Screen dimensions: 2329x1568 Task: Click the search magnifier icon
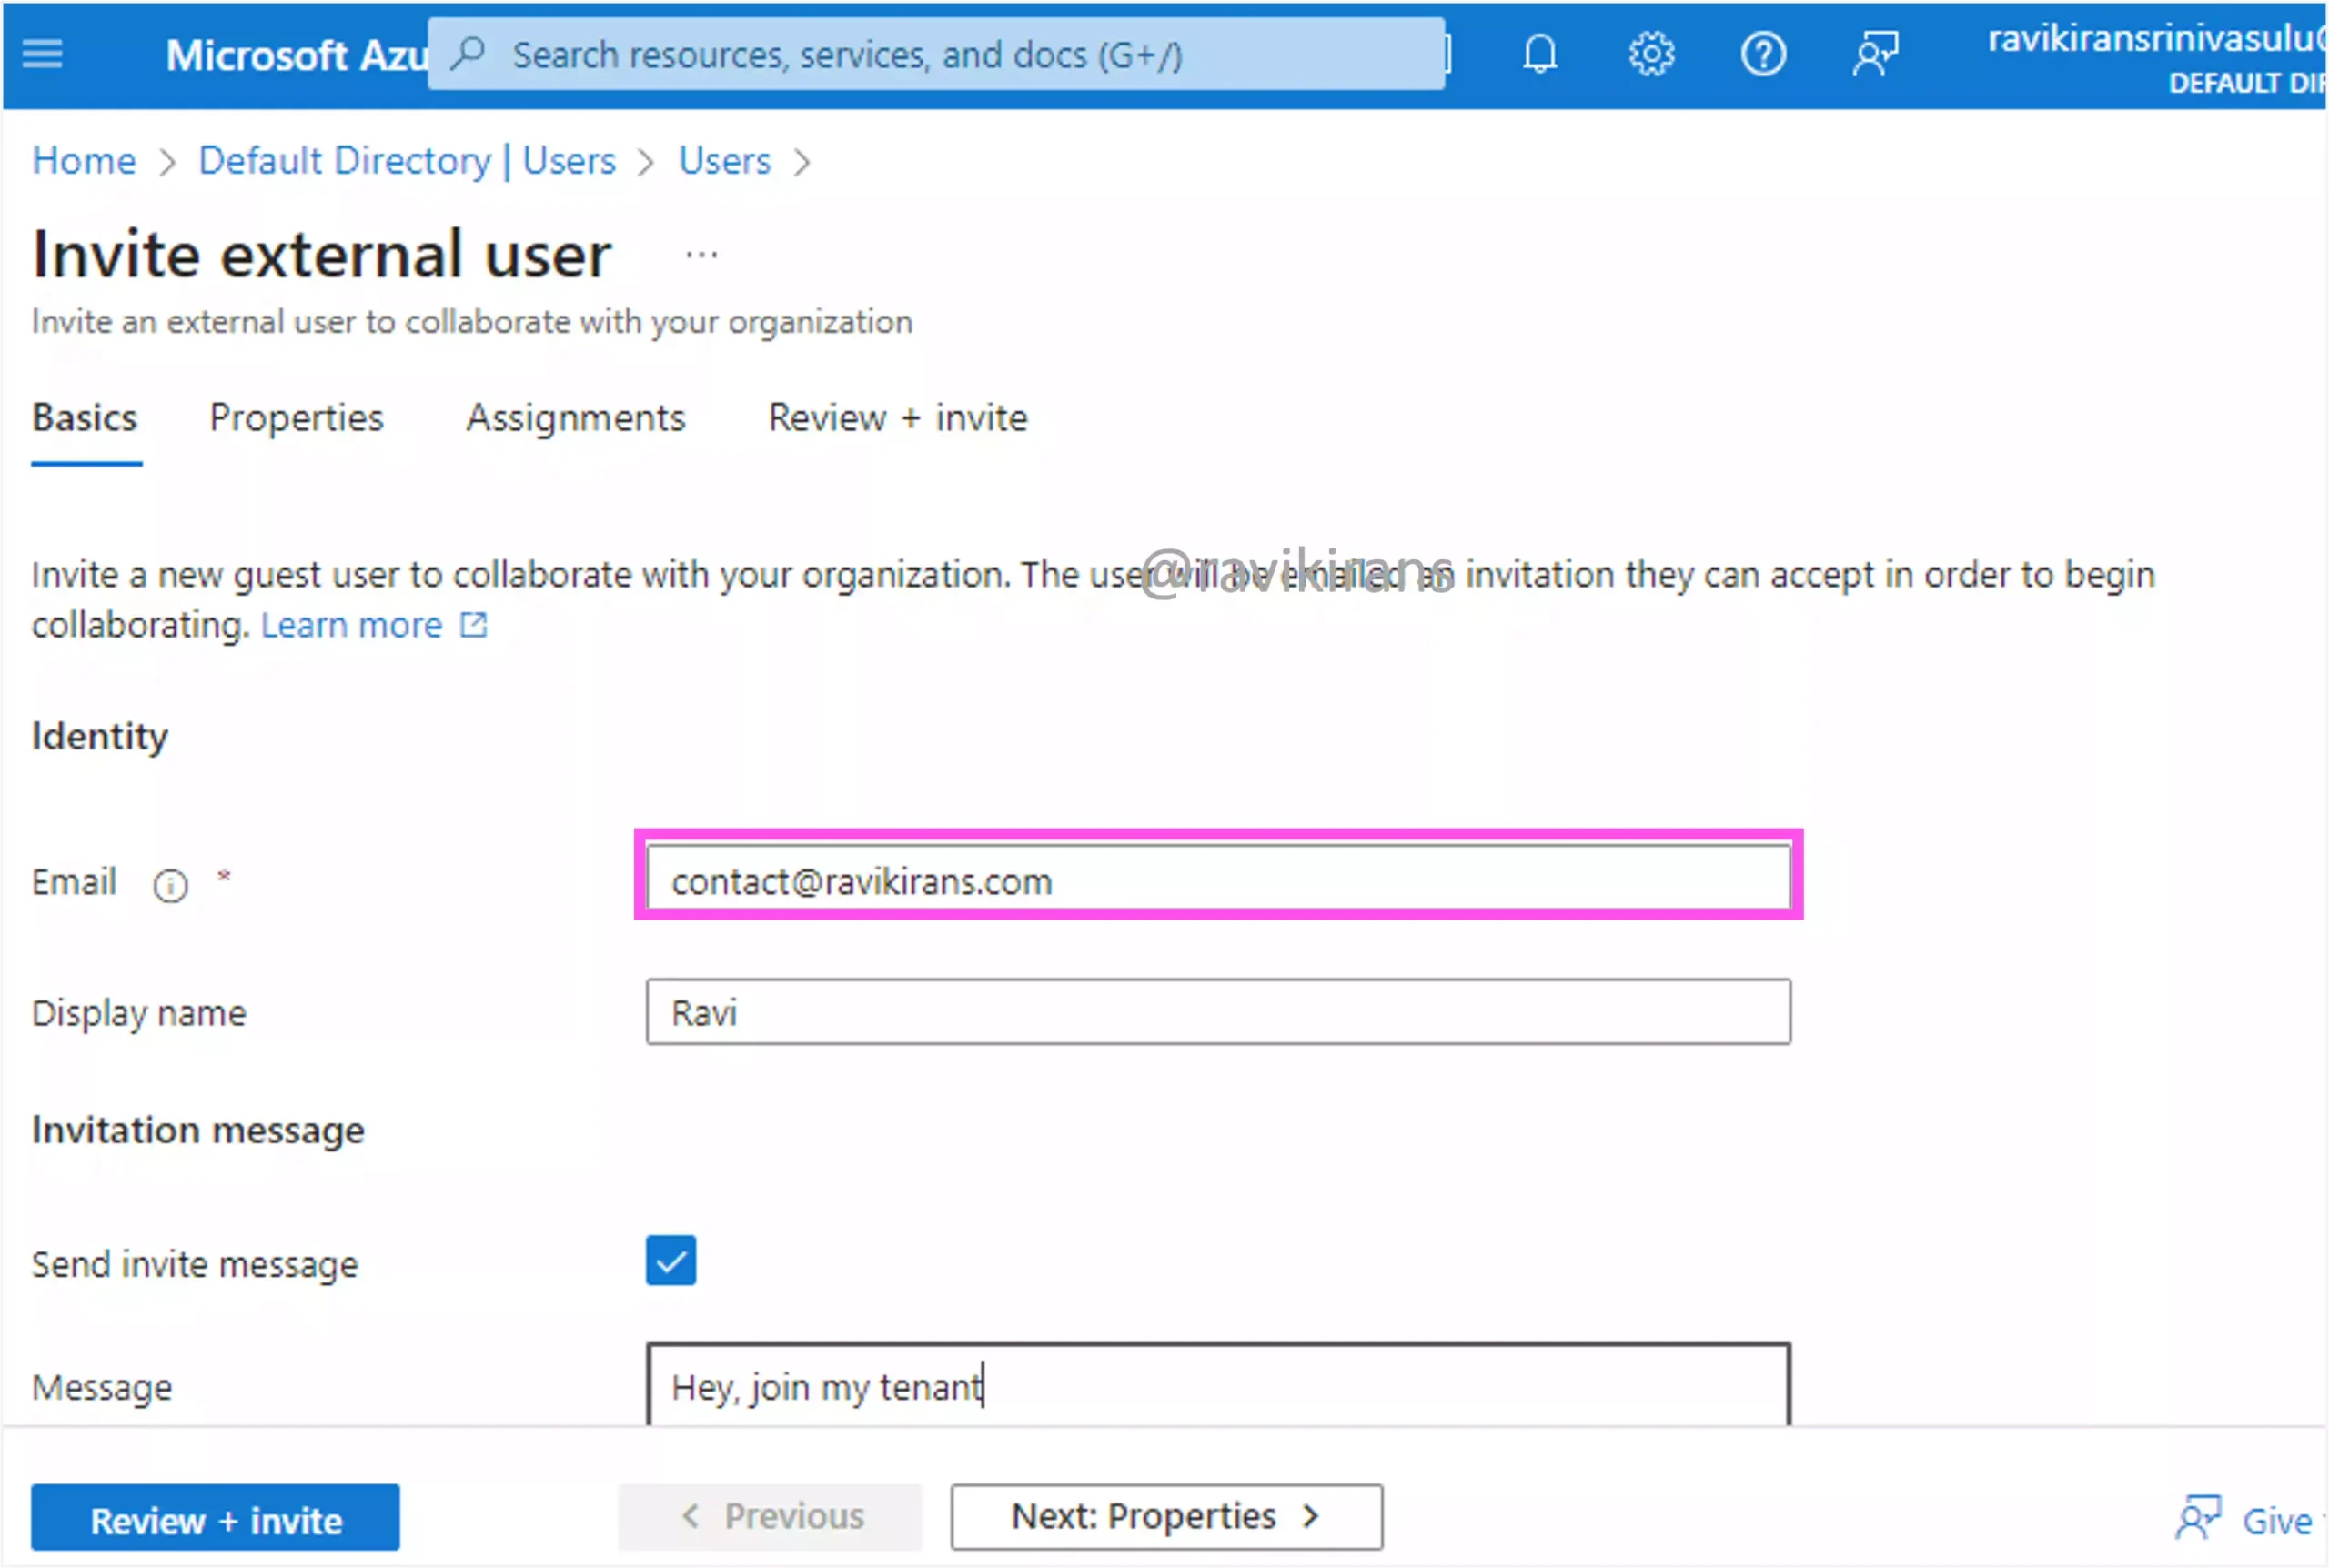point(467,54)
